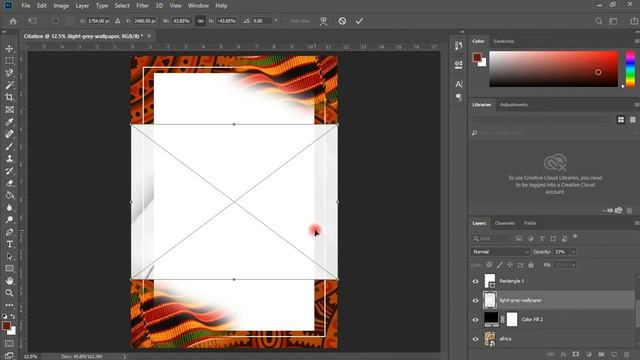
Task: Click the hue spectrum slider in Color panel
Action: click(x=630, y=69)
